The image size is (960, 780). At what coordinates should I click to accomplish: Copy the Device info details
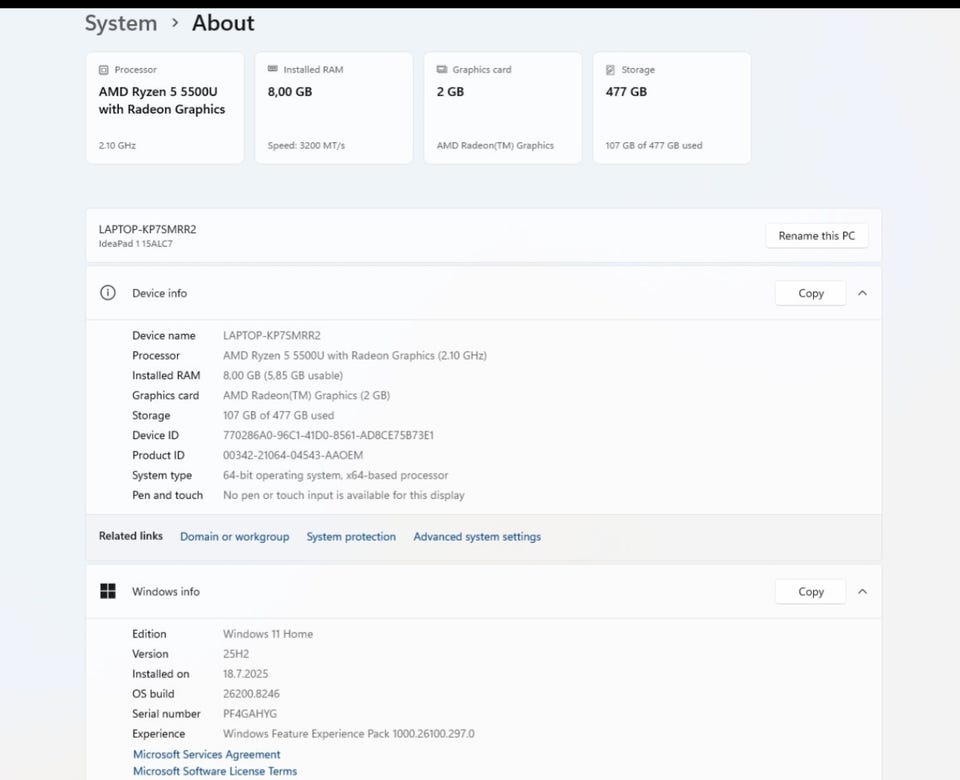(811, 293)
